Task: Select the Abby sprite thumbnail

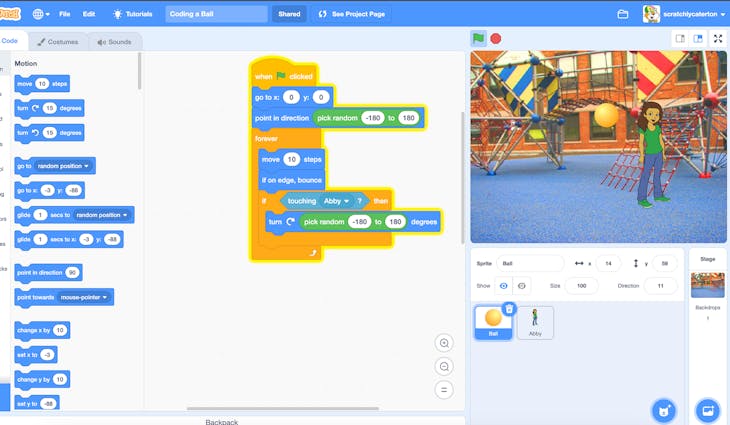Action: coord(535,322)
